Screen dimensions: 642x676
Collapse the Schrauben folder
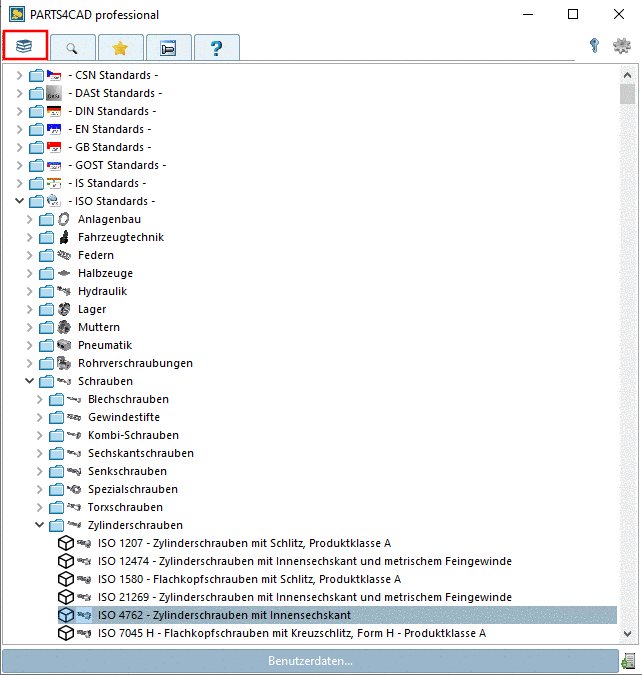pyautogui.click(x=29, y=381)
